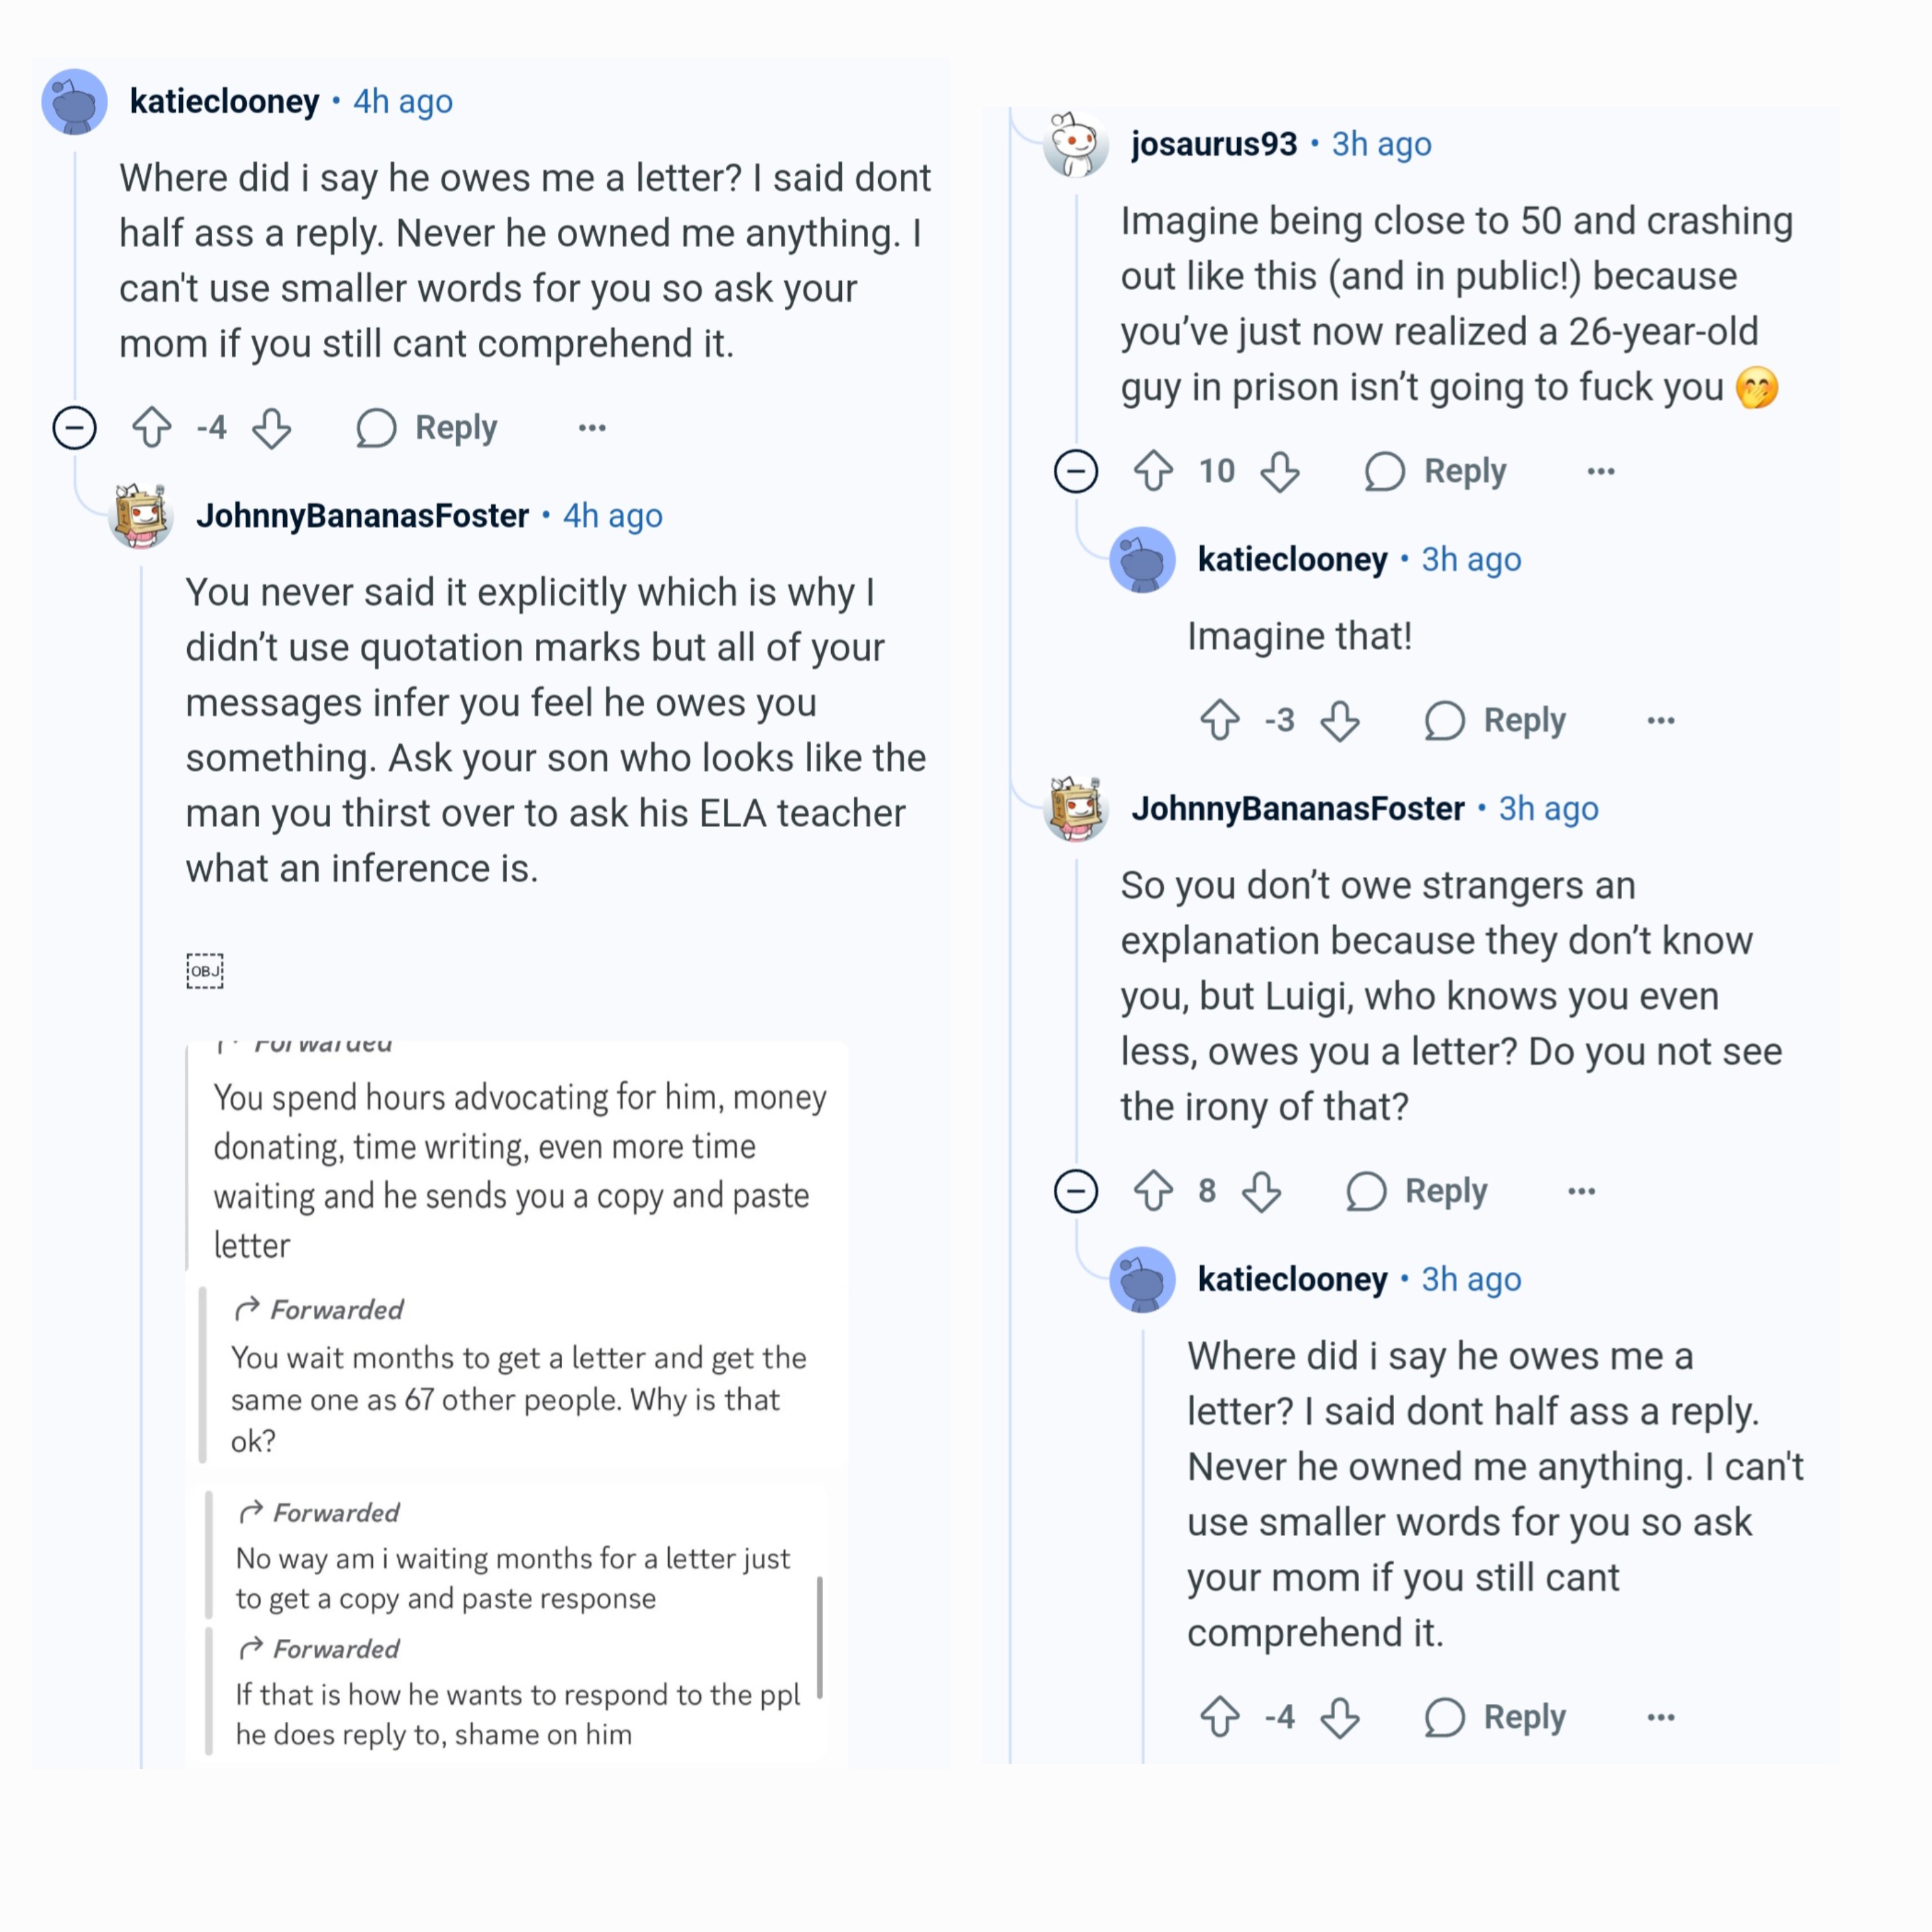The width and height of the screenshot is (1932, 1932).
Task: Open more options on josaurus93's comment
Action: 1601,471
